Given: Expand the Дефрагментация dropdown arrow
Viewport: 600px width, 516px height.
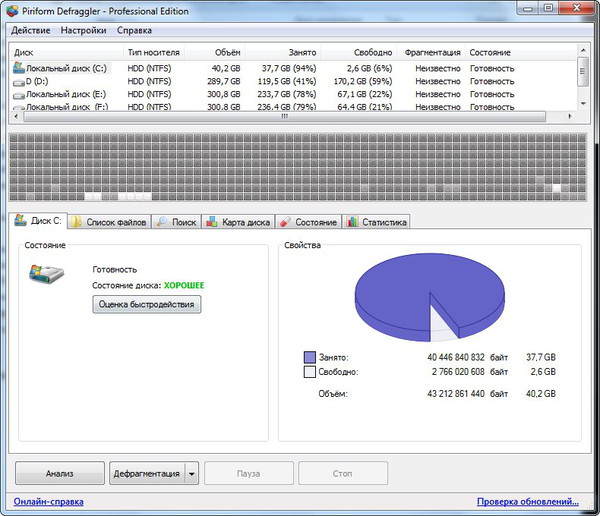Looking at the screenshot, I should pyautogui.click(x=193, y=473).
